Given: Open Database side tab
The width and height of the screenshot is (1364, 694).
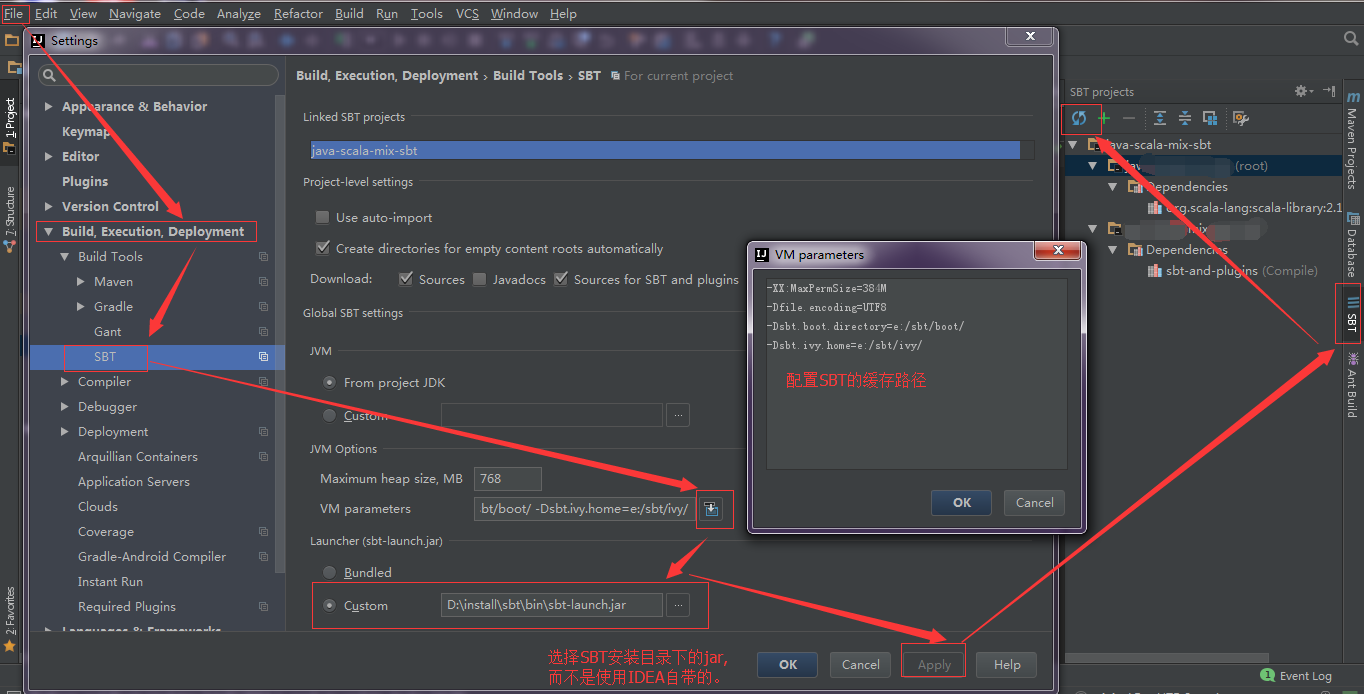Looking at the screenshot, I should pyautogui.click(x=1353, y=245).
